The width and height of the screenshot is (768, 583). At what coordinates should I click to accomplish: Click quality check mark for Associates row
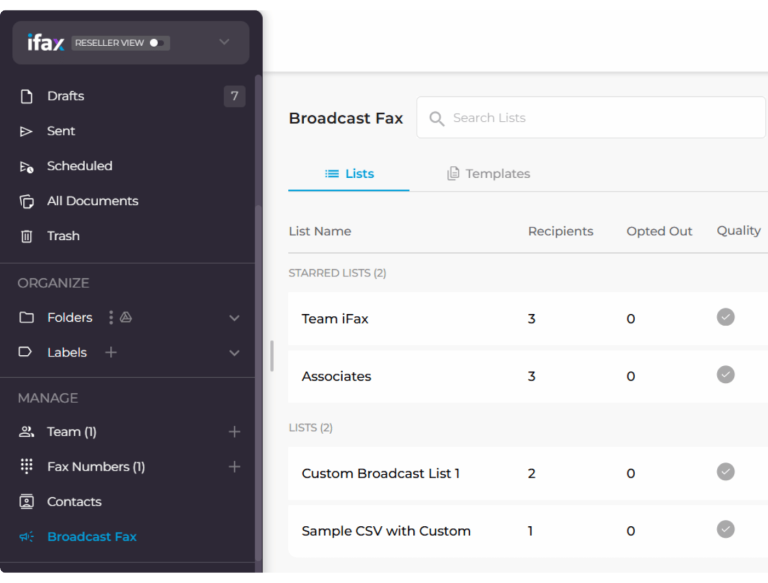point(726,375)
